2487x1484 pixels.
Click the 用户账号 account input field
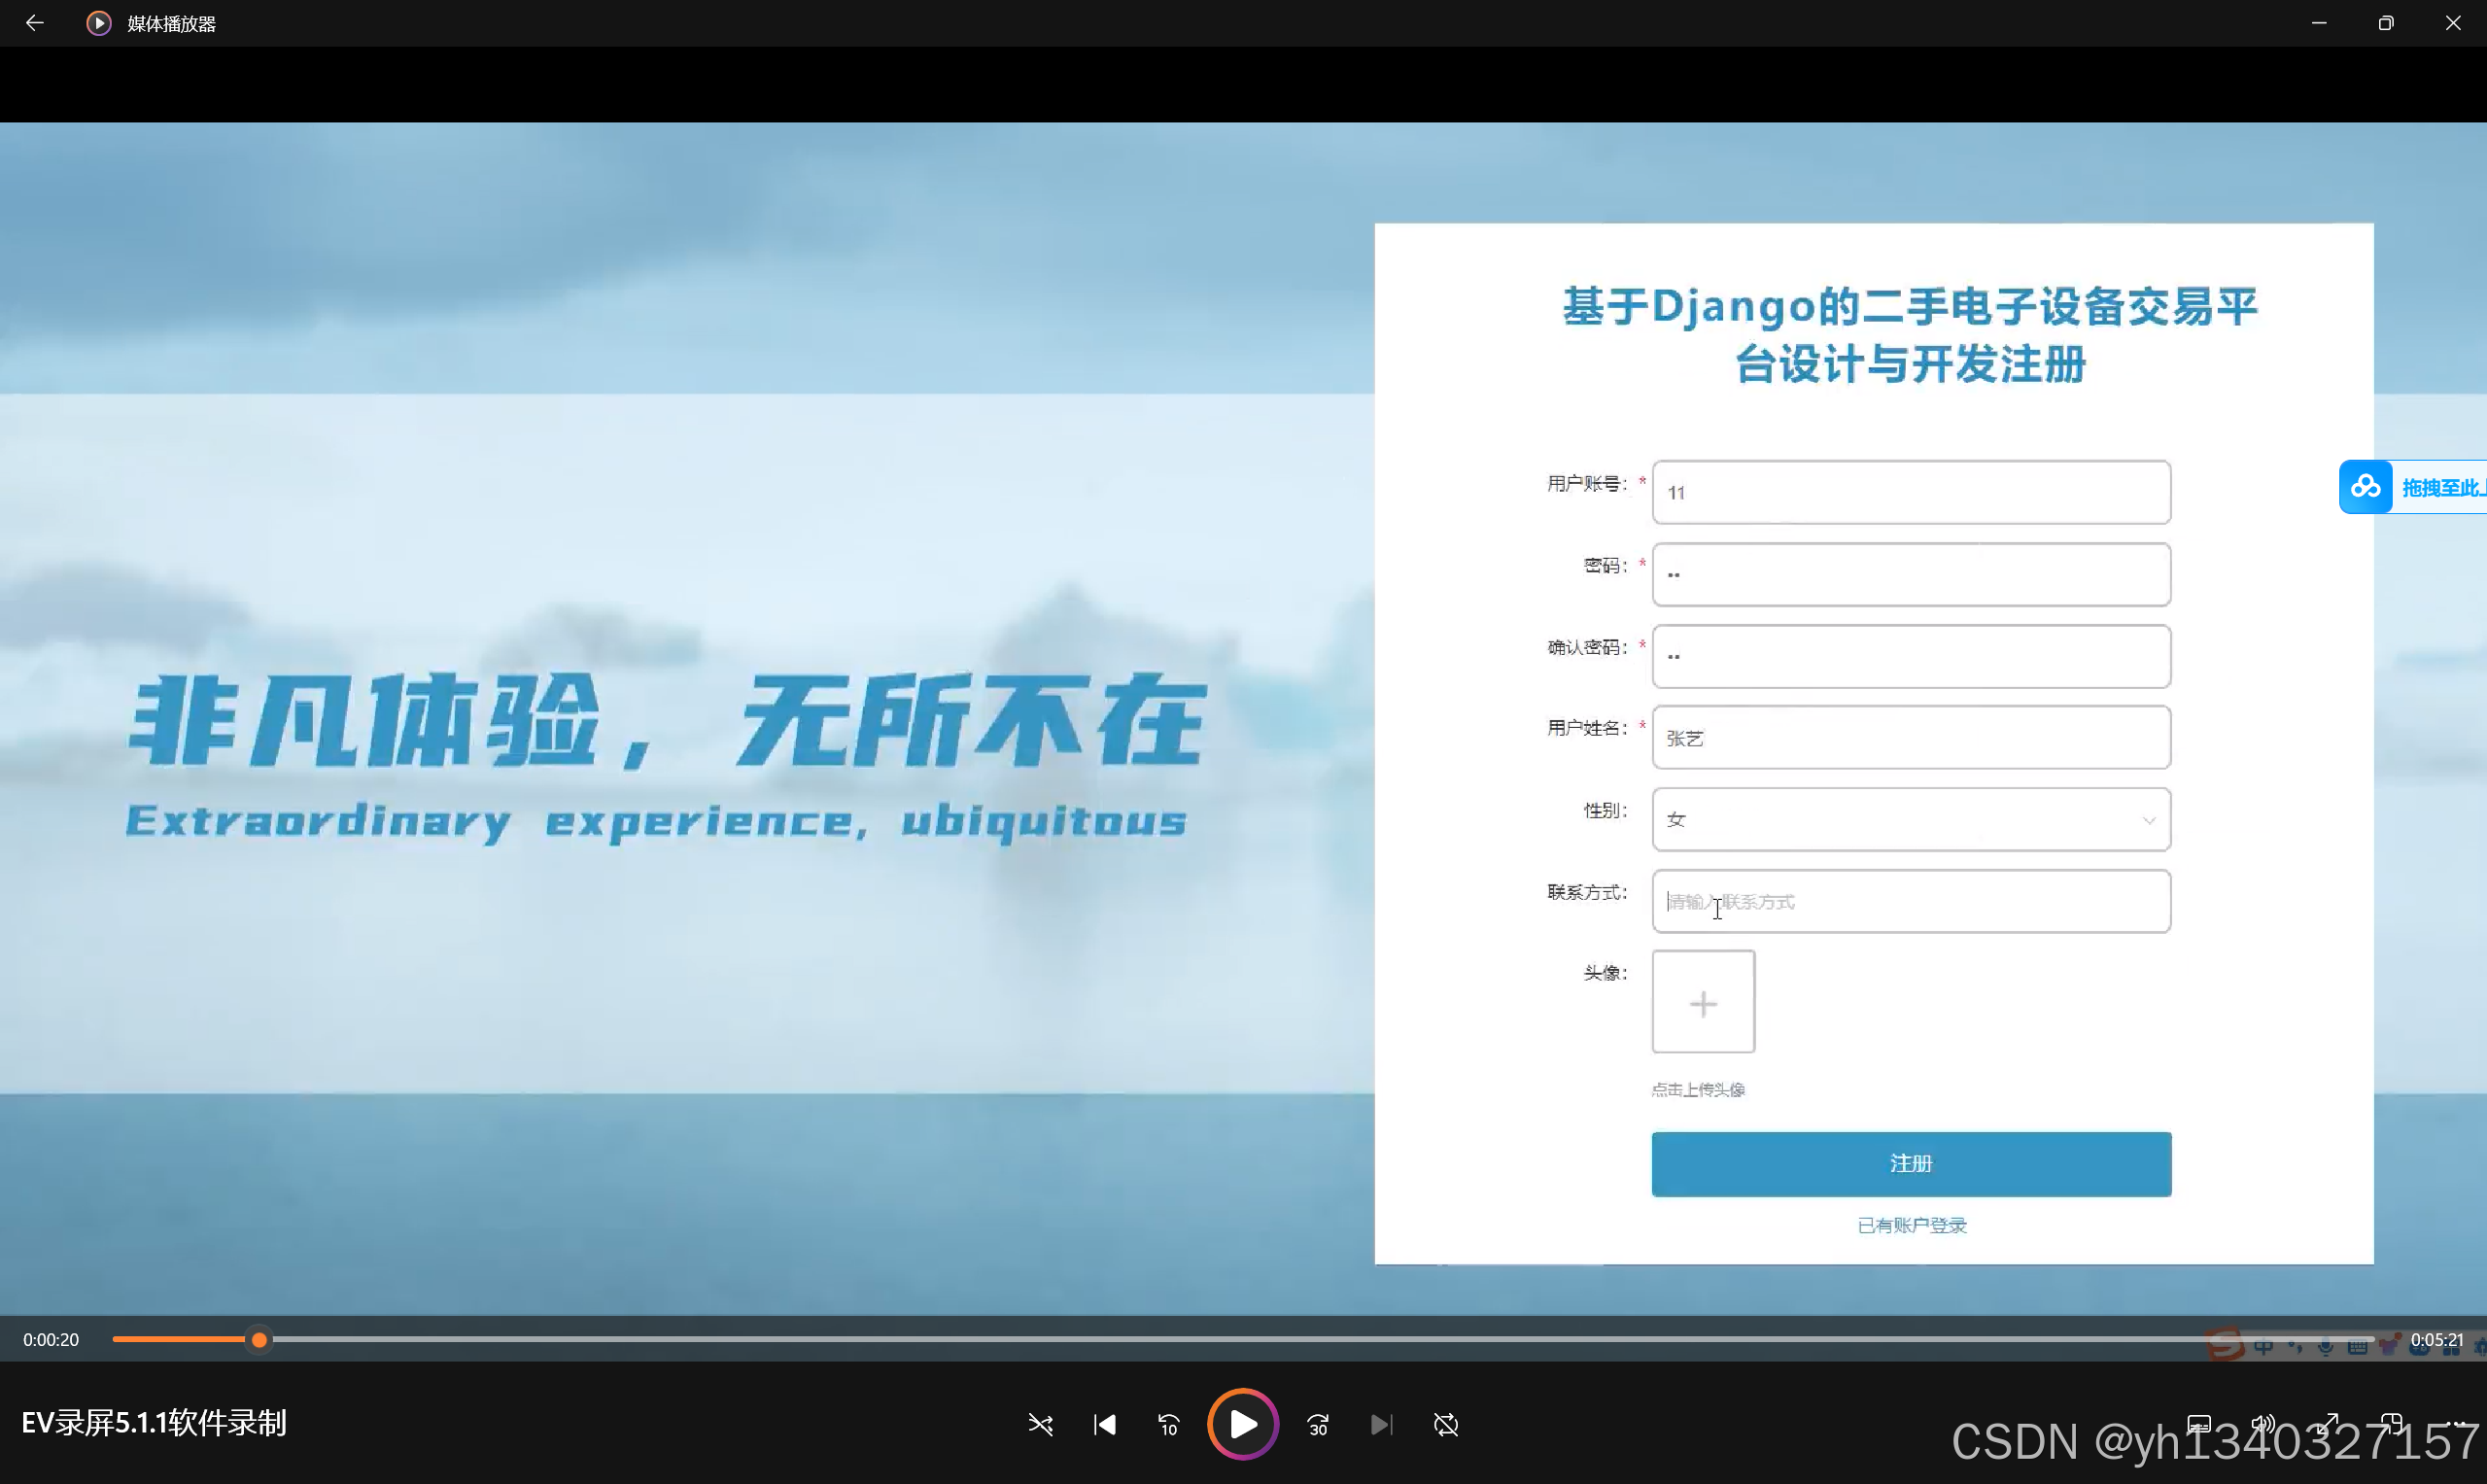click(1910, 492)
